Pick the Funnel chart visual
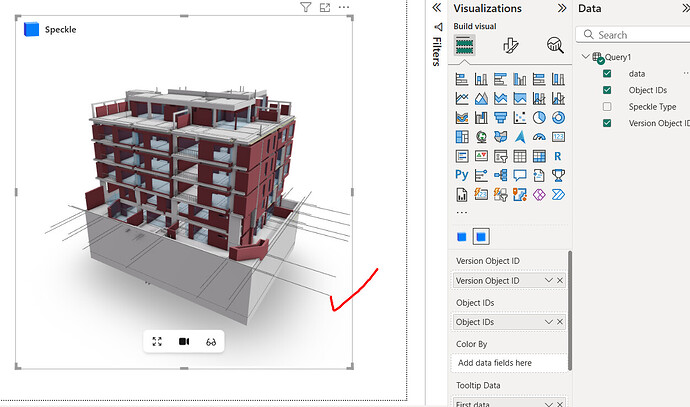The image size is (690, 407). coord(500,117)
